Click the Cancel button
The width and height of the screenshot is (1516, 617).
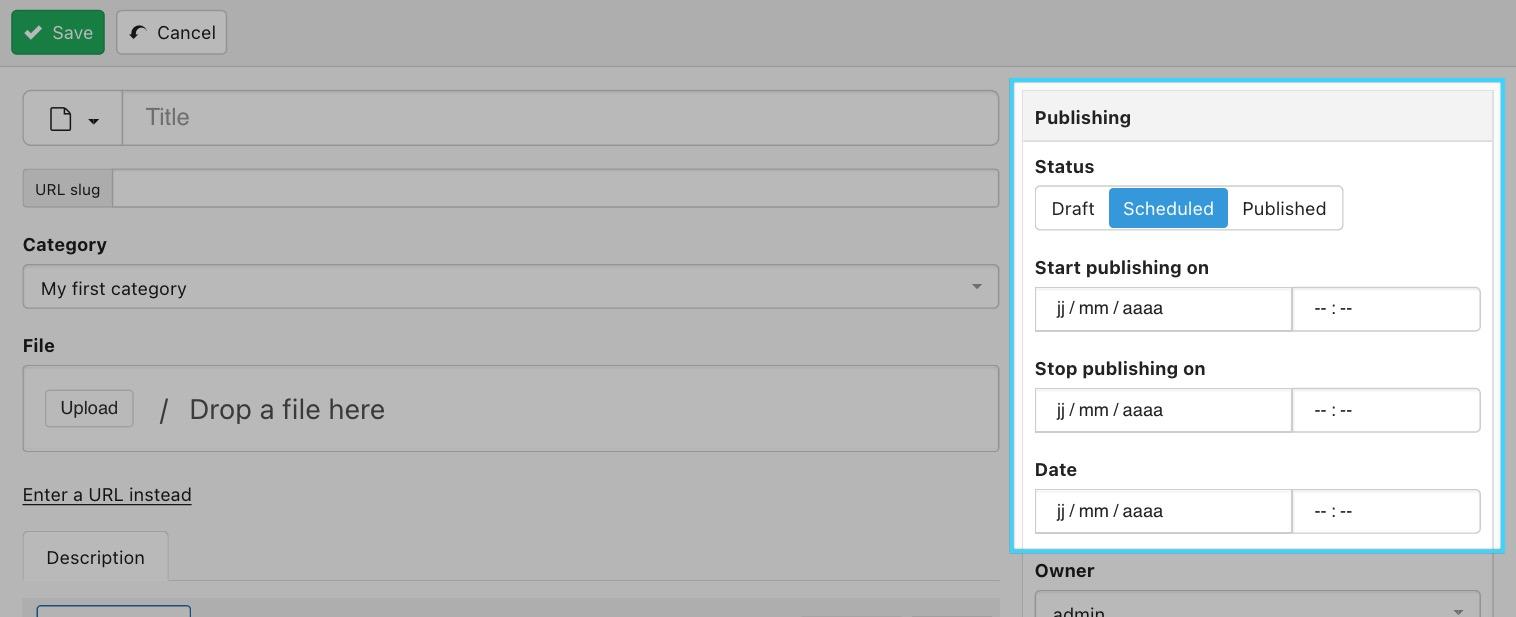(172, 33)
